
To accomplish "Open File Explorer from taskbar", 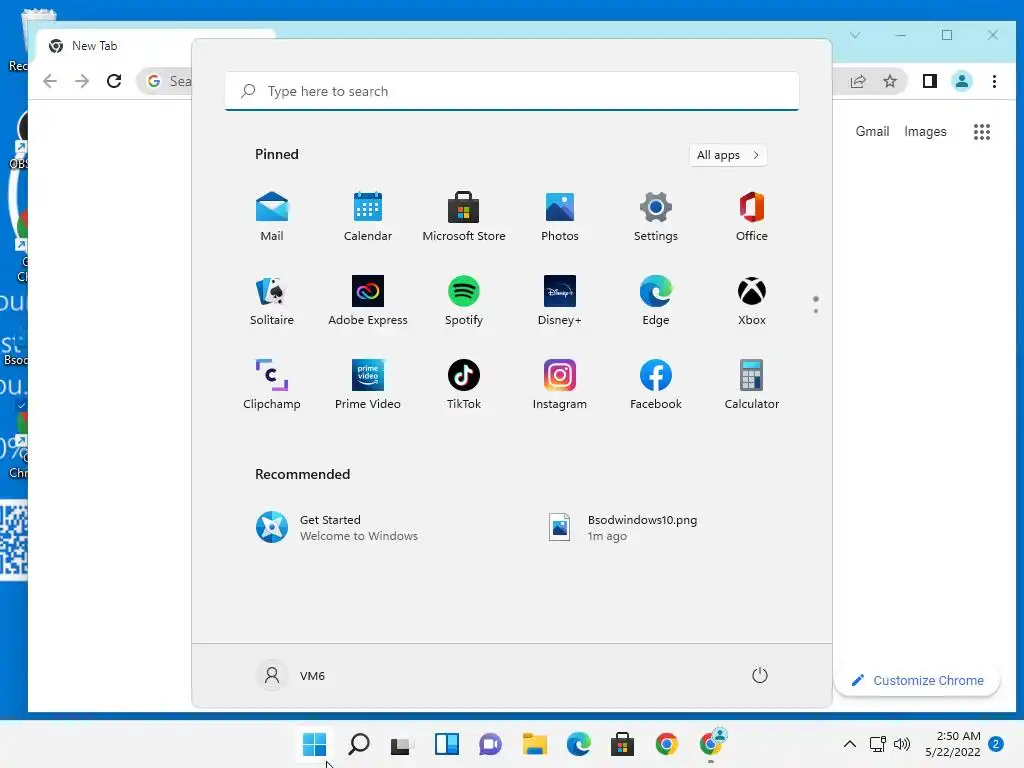I will click(534, 744).
